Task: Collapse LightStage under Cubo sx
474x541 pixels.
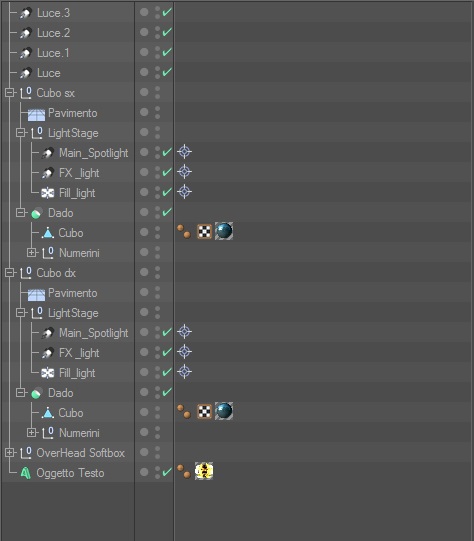Action: click(x=20, y=132)
